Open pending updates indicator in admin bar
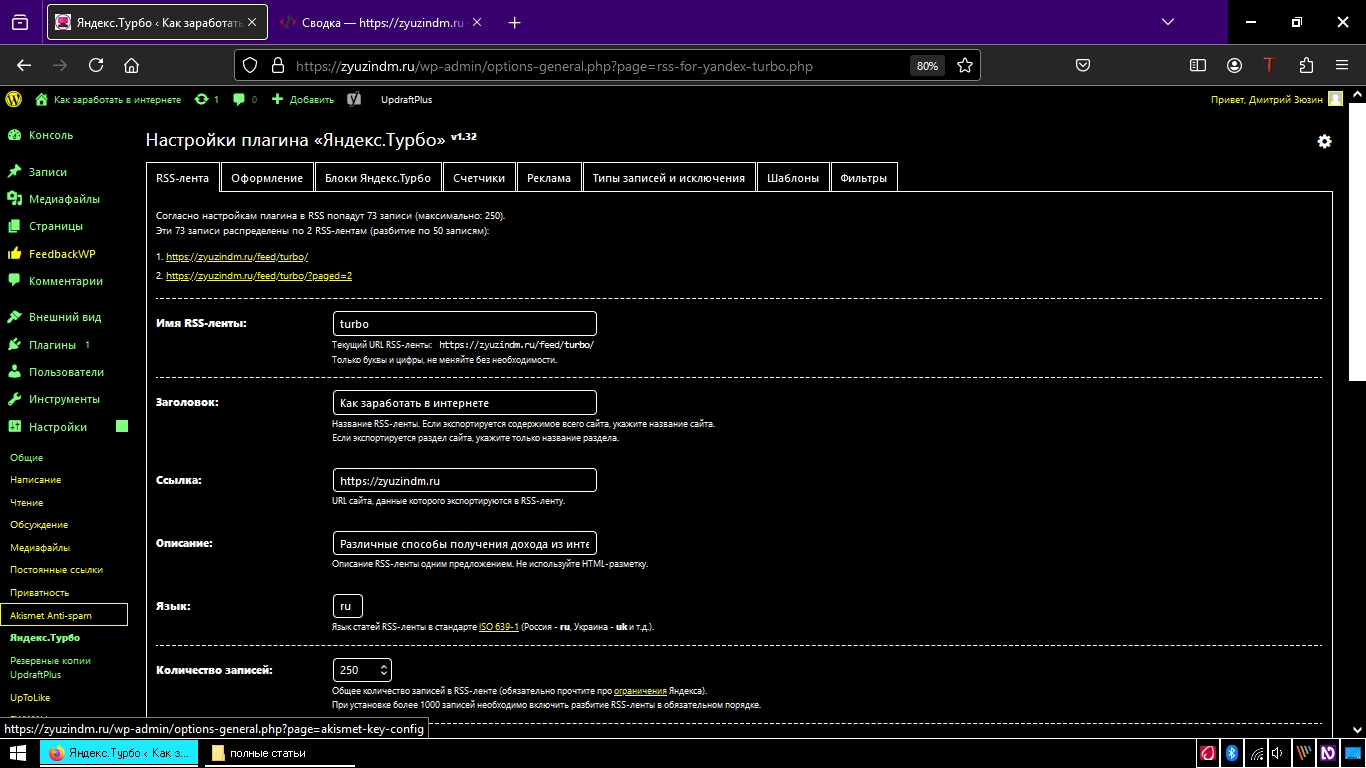This screenshot has height=768, width=1366. 207,99
